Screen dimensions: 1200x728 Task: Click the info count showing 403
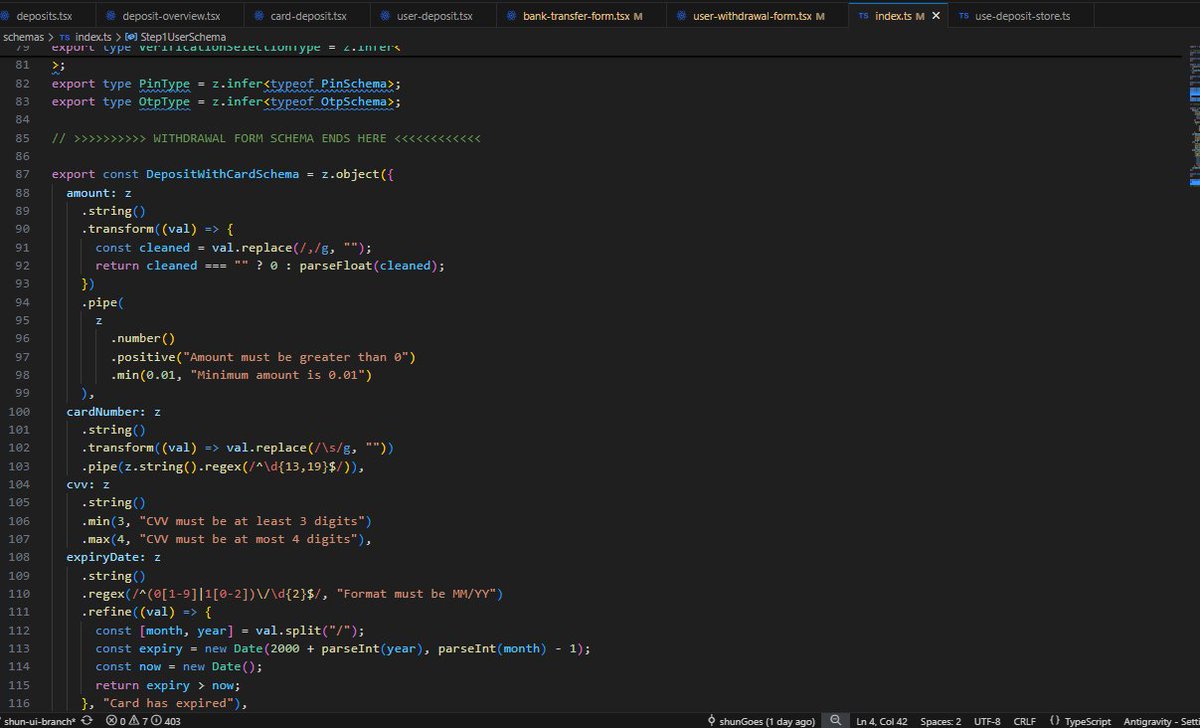[165, 720]
